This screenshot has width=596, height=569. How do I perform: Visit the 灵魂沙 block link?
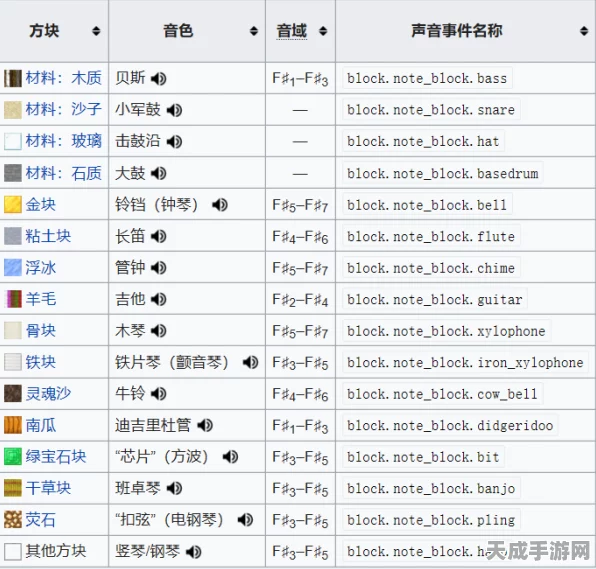(48, 394)
